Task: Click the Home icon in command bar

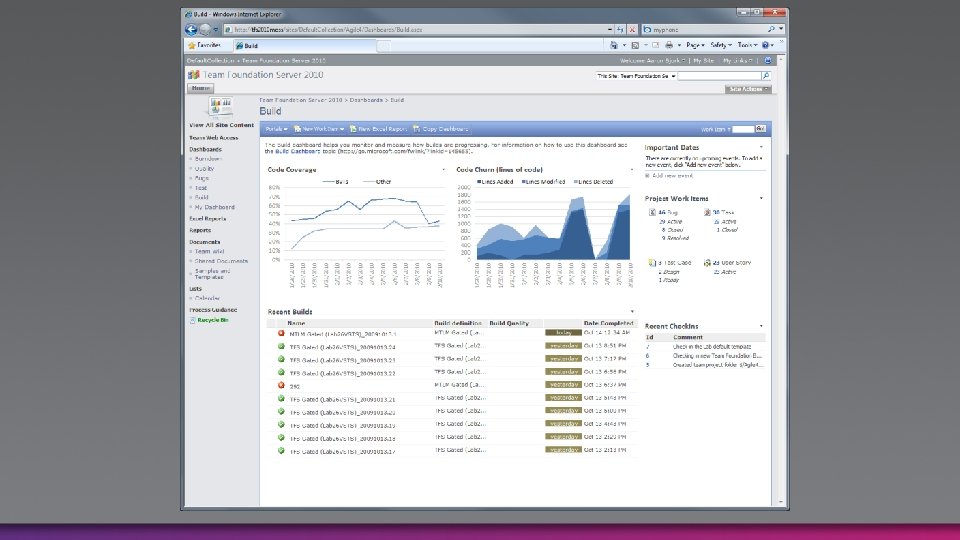Action: pos(613,45)
